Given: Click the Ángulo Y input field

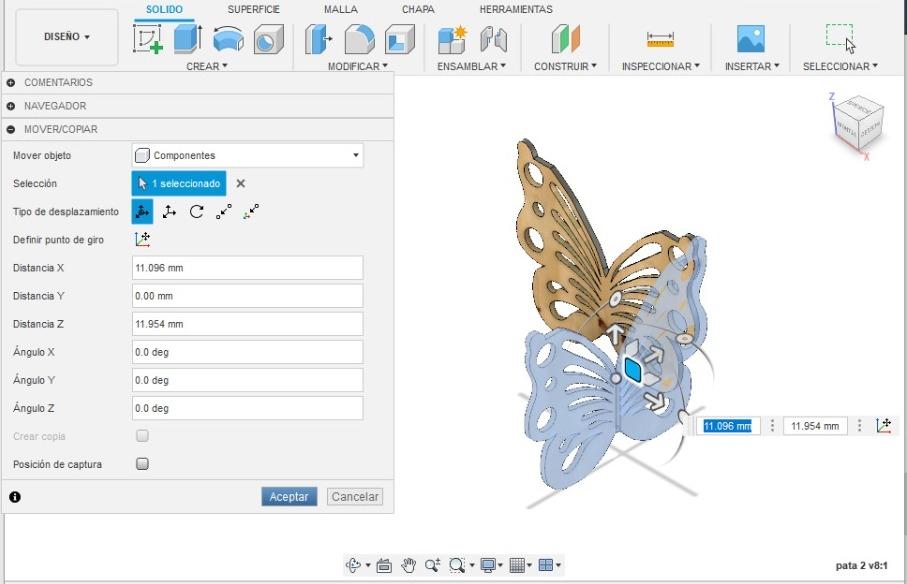Looking at the screenshot, I should tap(248, 380).
